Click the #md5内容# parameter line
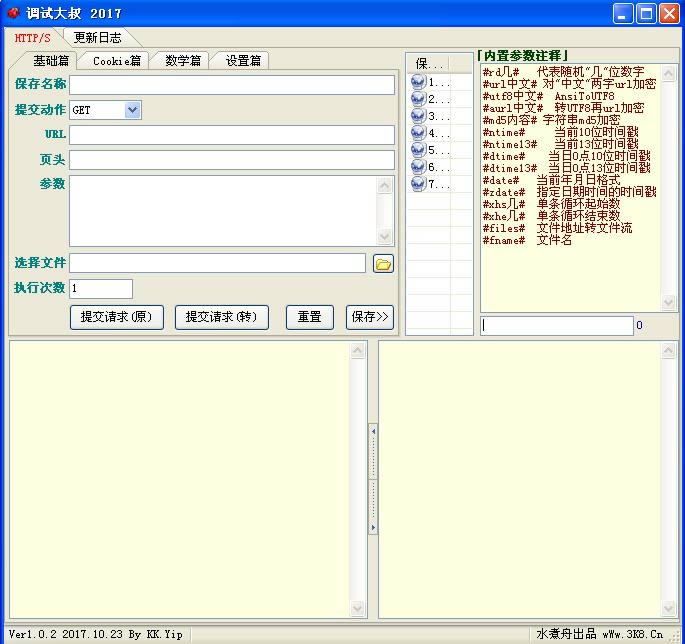Screen dimensions: 685x644 click(551, 120)
